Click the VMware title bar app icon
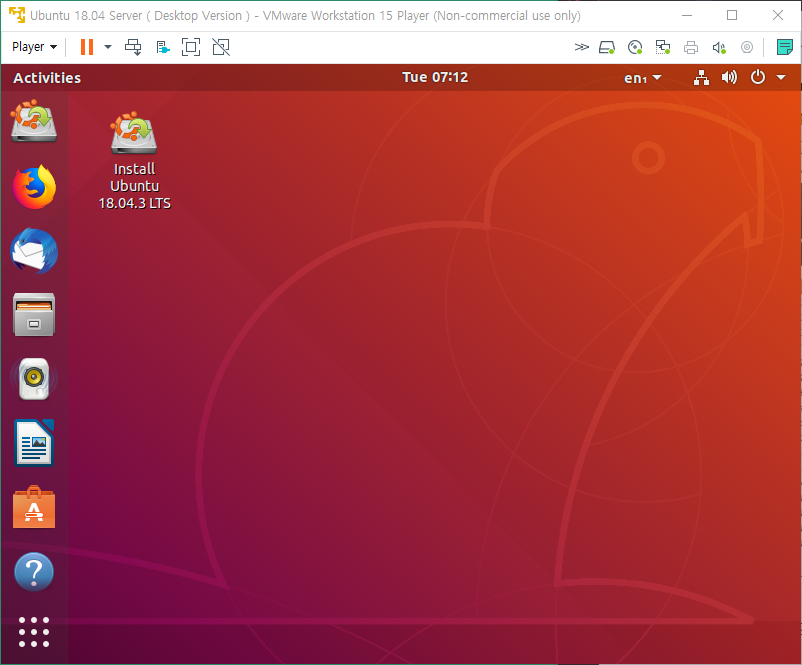 (x=17, y=15)
